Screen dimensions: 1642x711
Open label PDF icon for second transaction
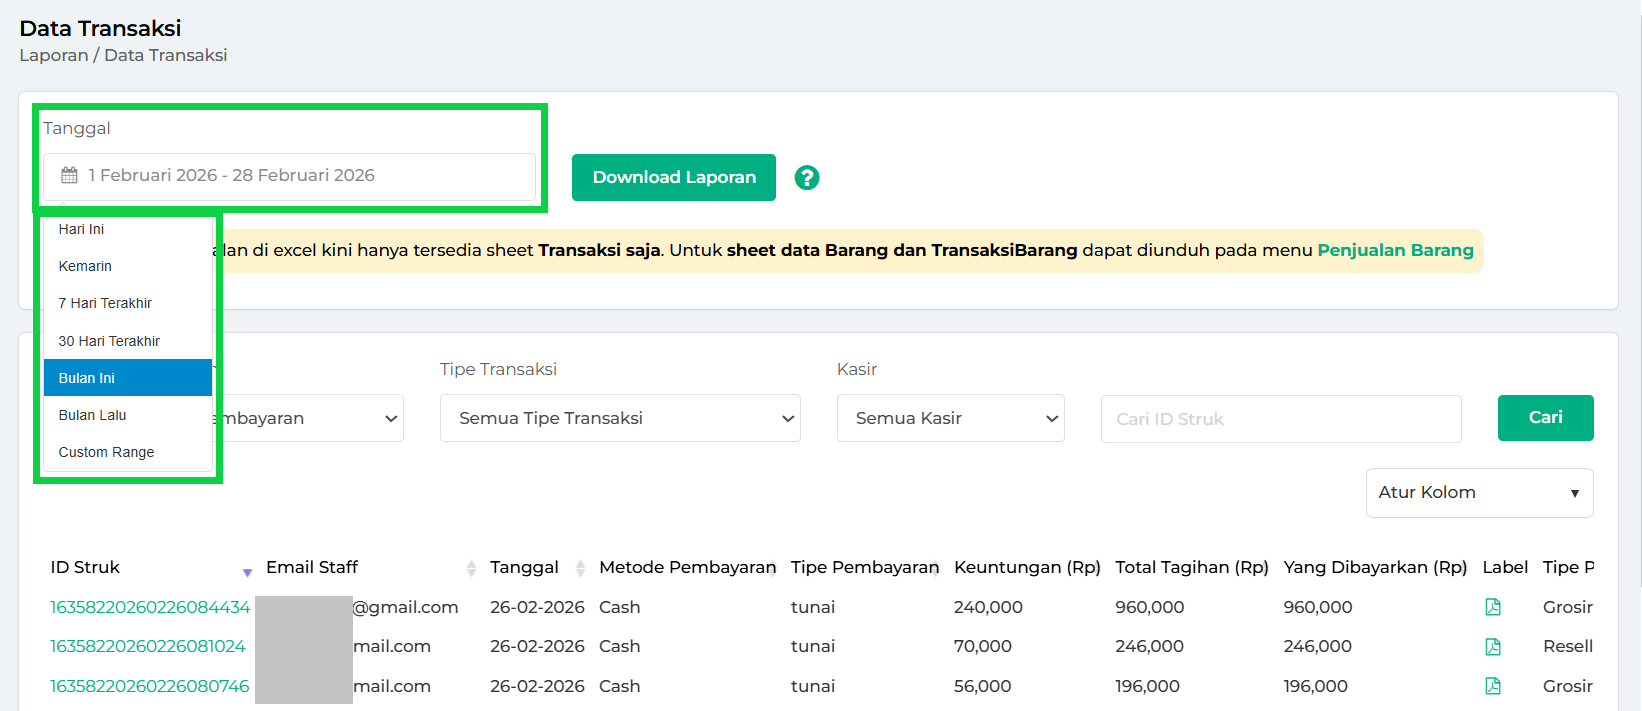pyautogui.click(x=1492, y=647)
